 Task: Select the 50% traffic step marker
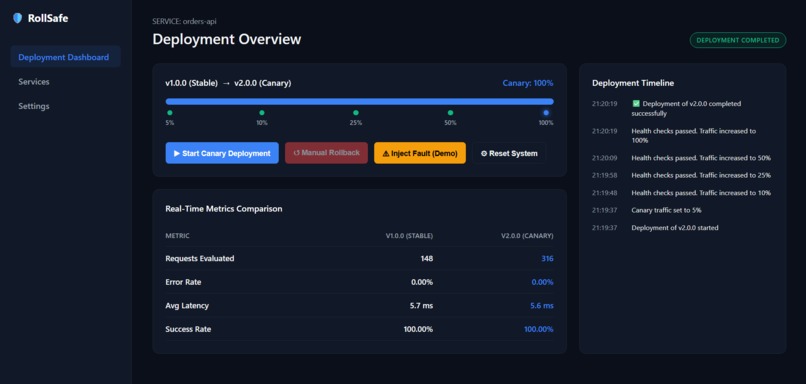pyautogui.click(x=450, y=113)
